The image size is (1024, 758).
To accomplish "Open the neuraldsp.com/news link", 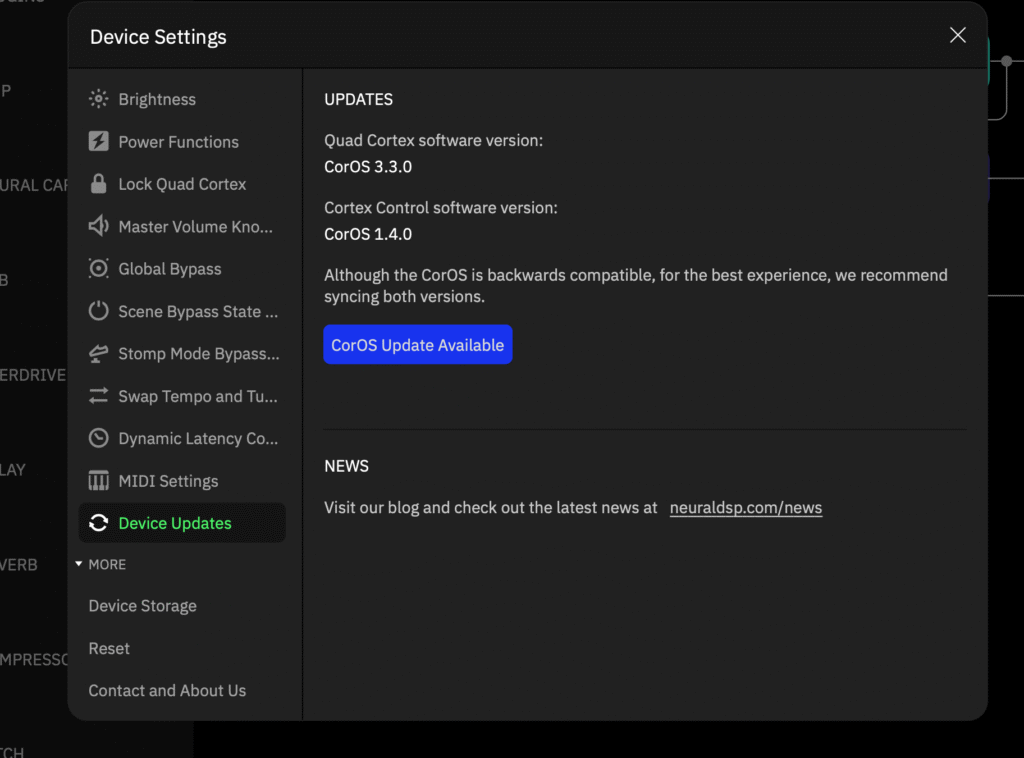I will pos(745,508).
